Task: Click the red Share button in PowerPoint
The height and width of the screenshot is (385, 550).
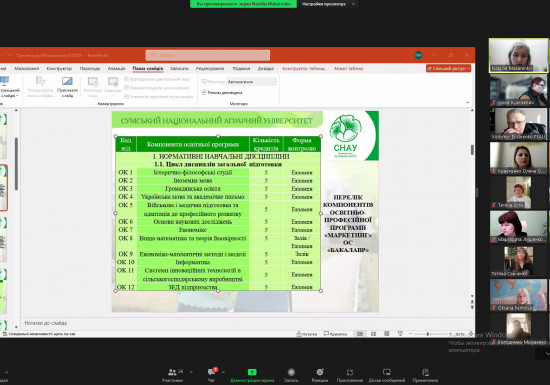Action: coord(448,68)
